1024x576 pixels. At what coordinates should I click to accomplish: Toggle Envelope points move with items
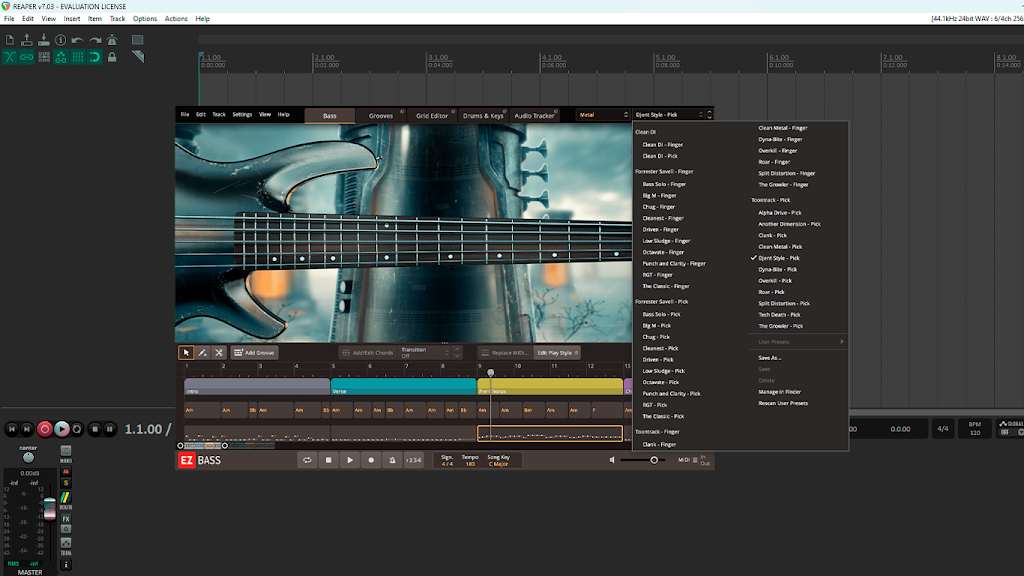[x=61, y=57]
